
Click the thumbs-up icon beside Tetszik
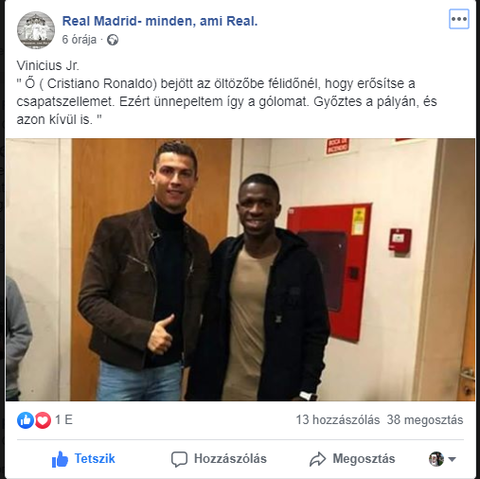pyautogui.click(x=60, y=459)
